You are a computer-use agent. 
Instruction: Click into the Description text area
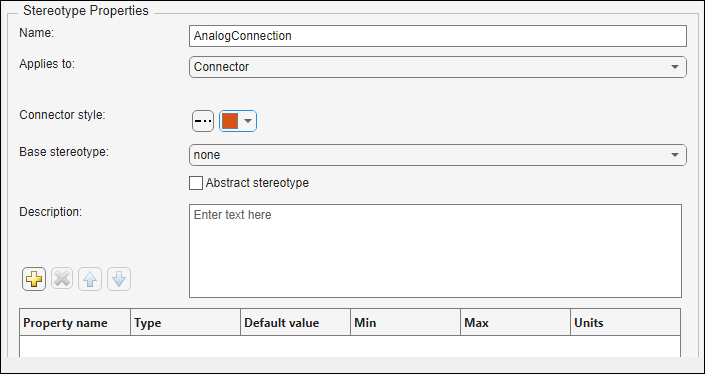(435, 251)
